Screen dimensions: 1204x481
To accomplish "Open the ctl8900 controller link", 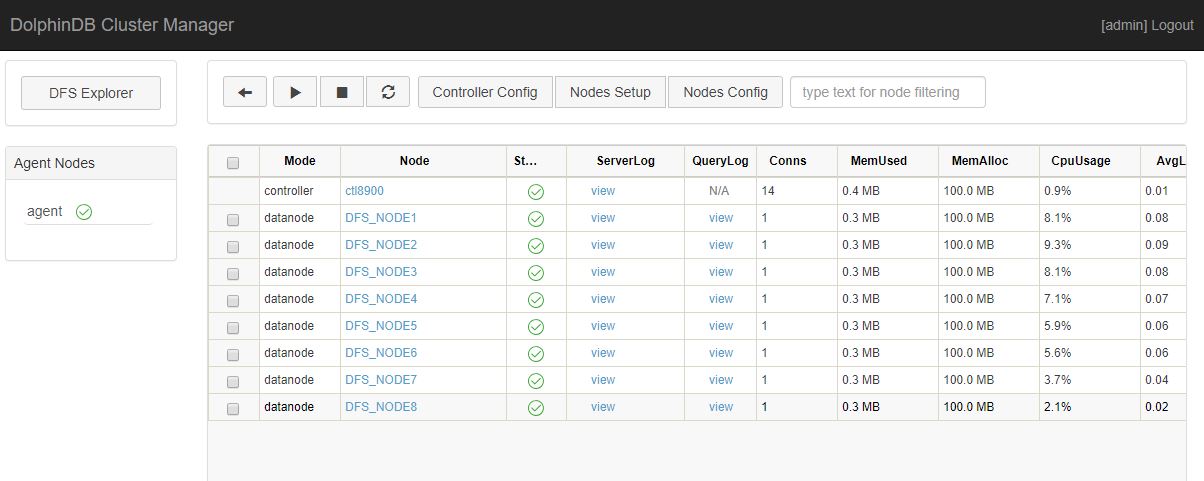I will pos(364,190).
